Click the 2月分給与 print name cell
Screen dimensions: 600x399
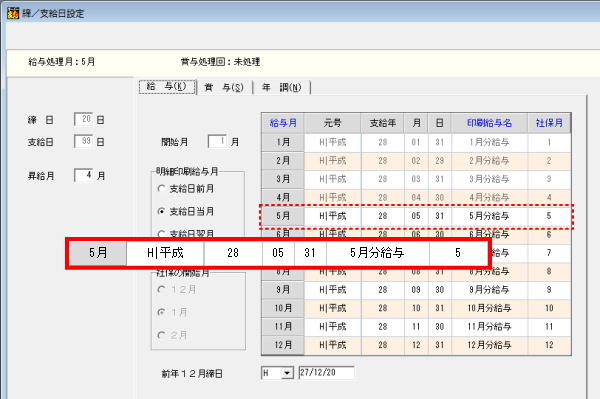489,161
